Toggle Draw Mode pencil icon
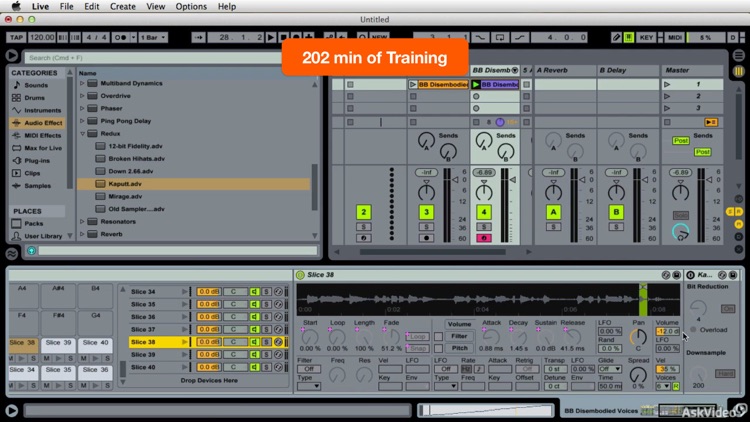750x422 pixels. pyautogui.click(x=616, y=37)
